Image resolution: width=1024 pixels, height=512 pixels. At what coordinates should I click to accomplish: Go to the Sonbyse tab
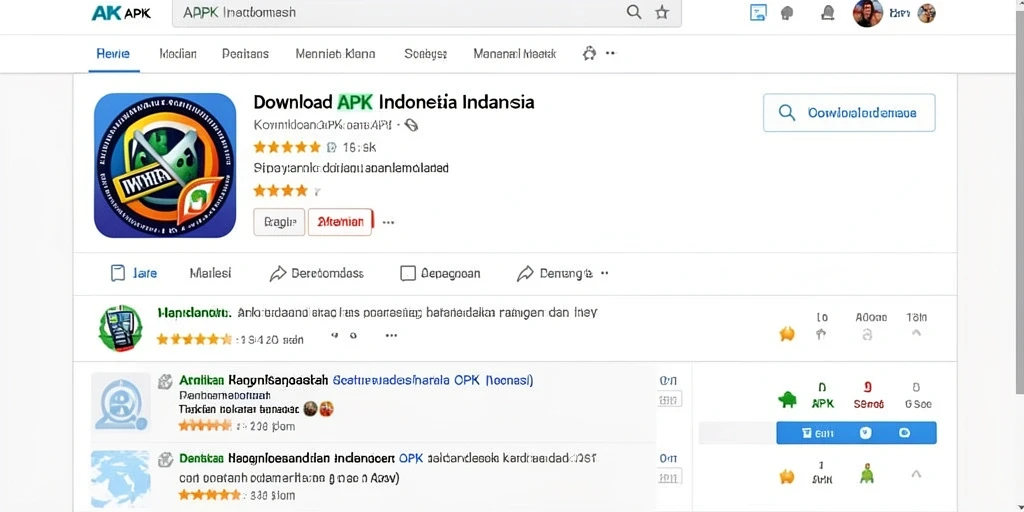[425, 54]
